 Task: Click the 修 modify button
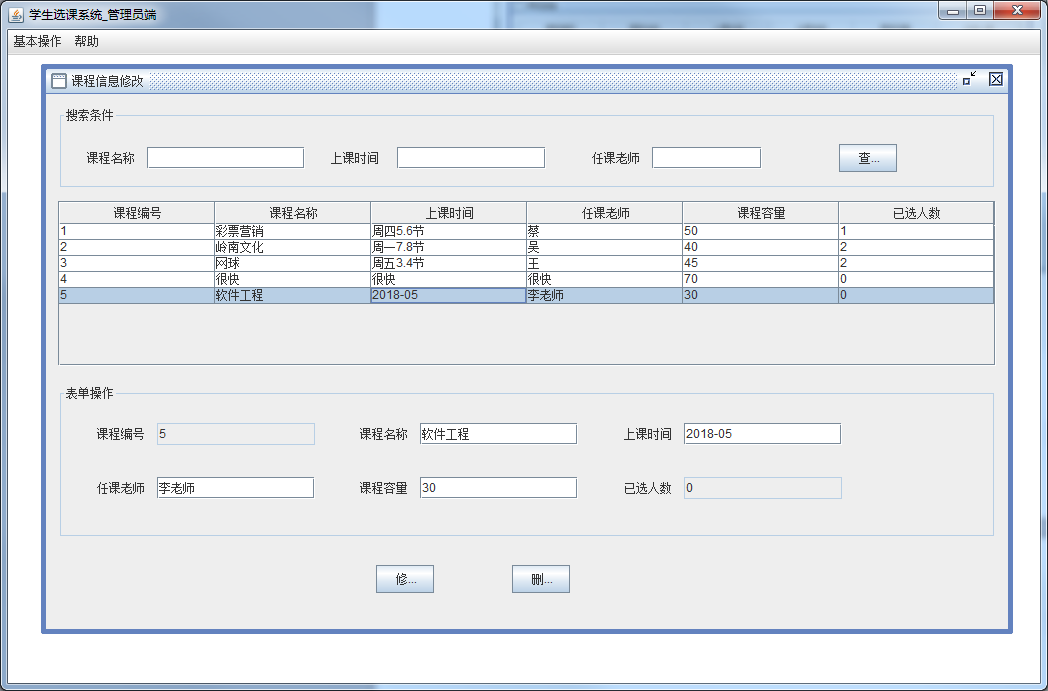coord(404,578)
